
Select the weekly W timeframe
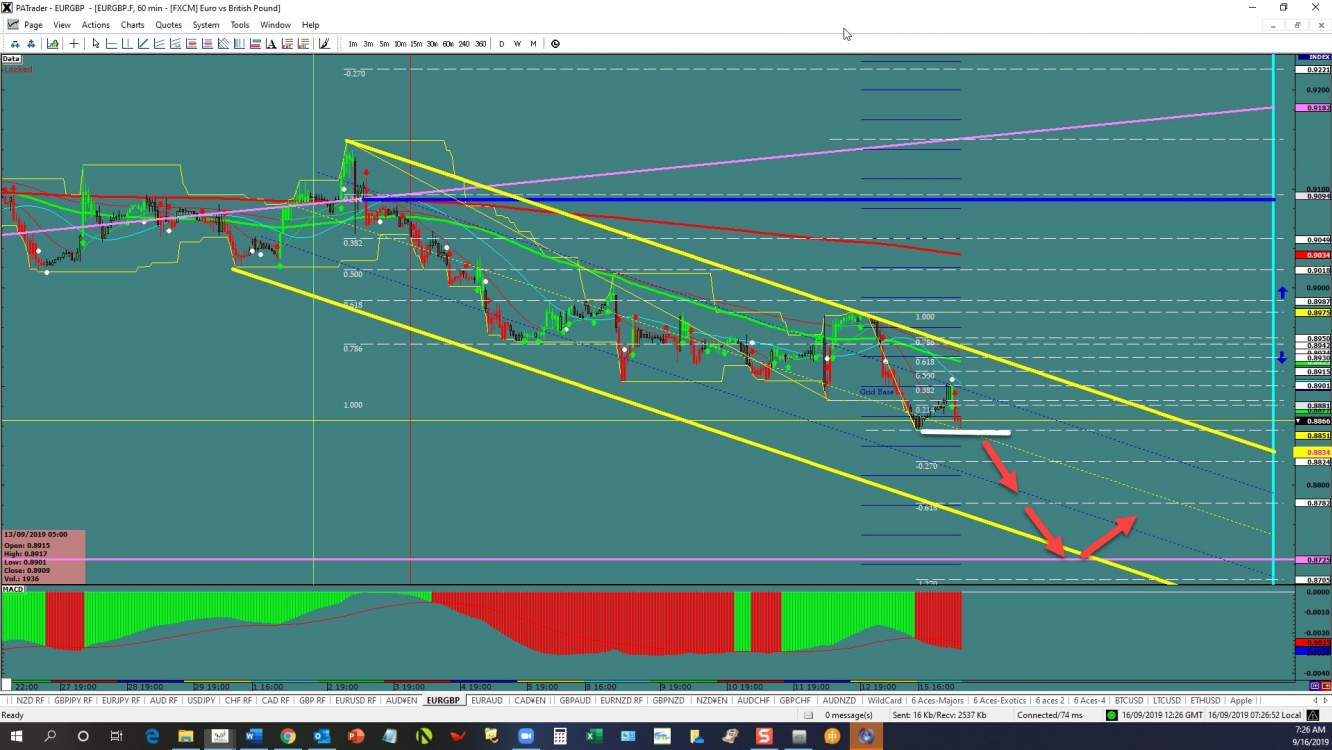518,44
